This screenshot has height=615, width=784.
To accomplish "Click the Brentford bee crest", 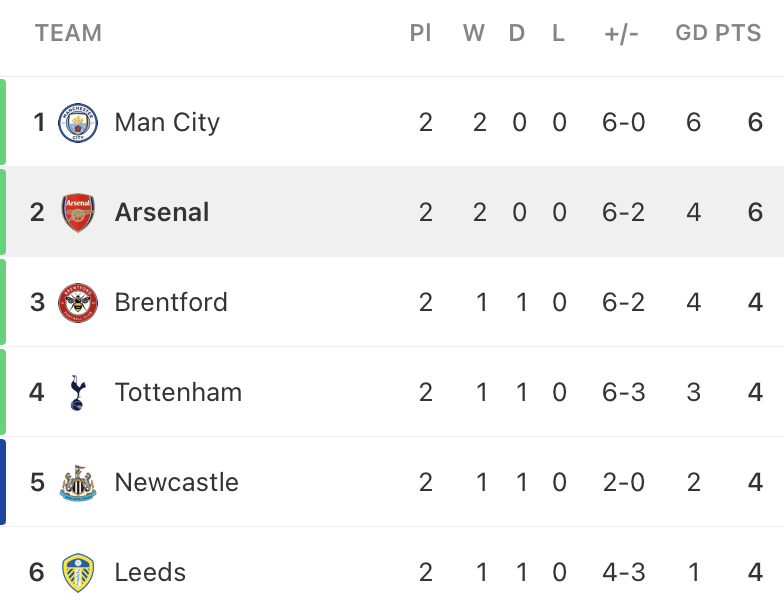I will (78, 303).
